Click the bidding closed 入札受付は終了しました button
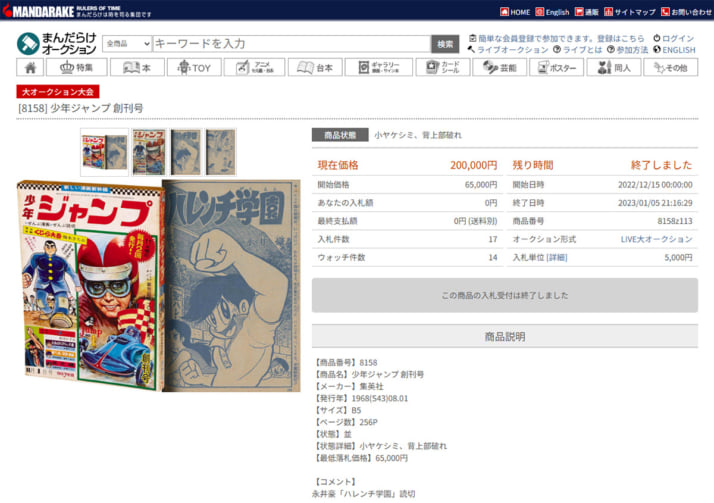714x503 pixels. tap(505, 295)
